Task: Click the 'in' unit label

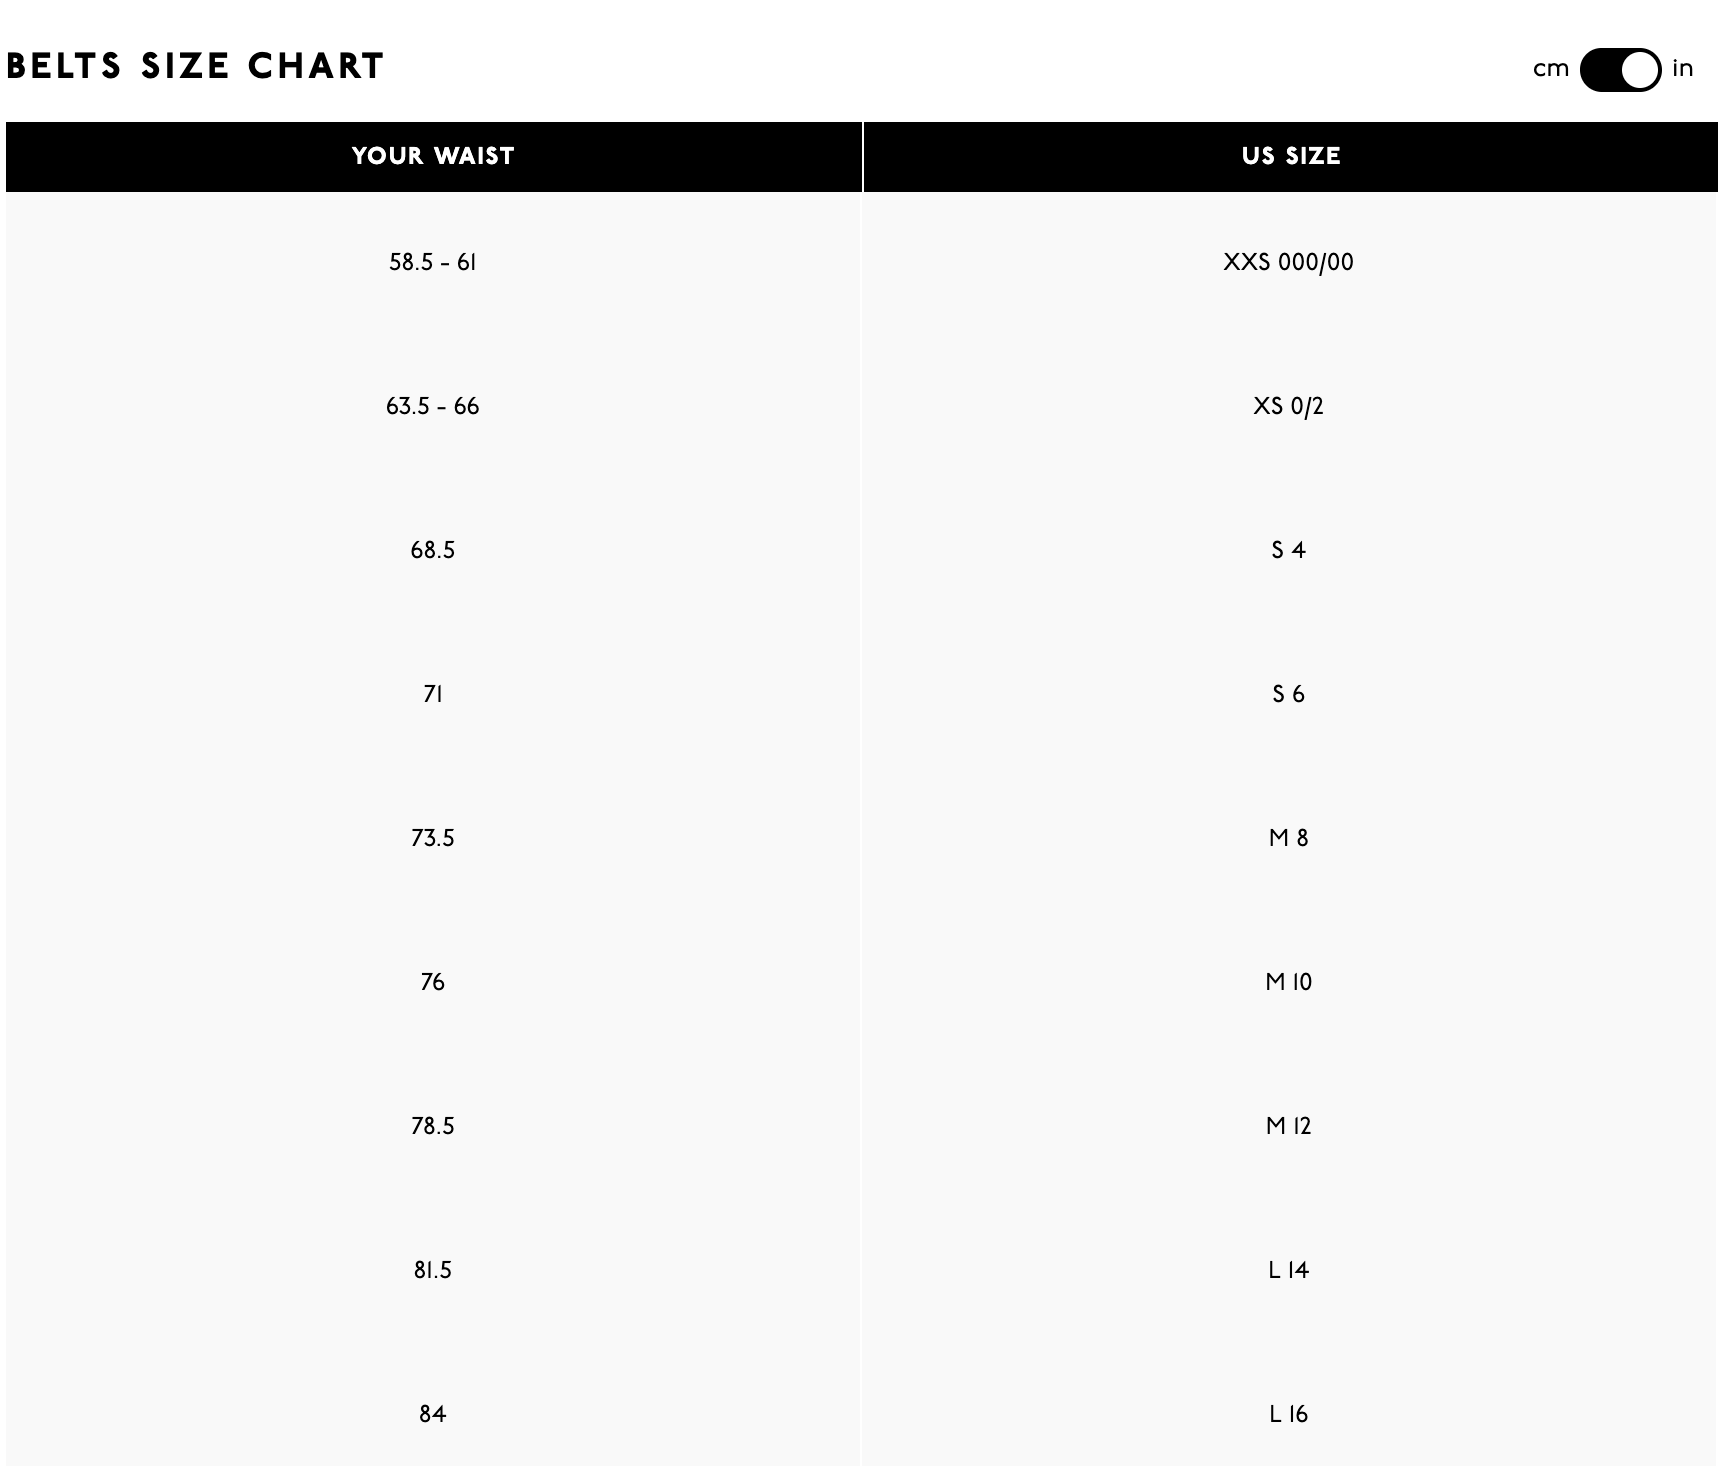Action: (1683, 68)
